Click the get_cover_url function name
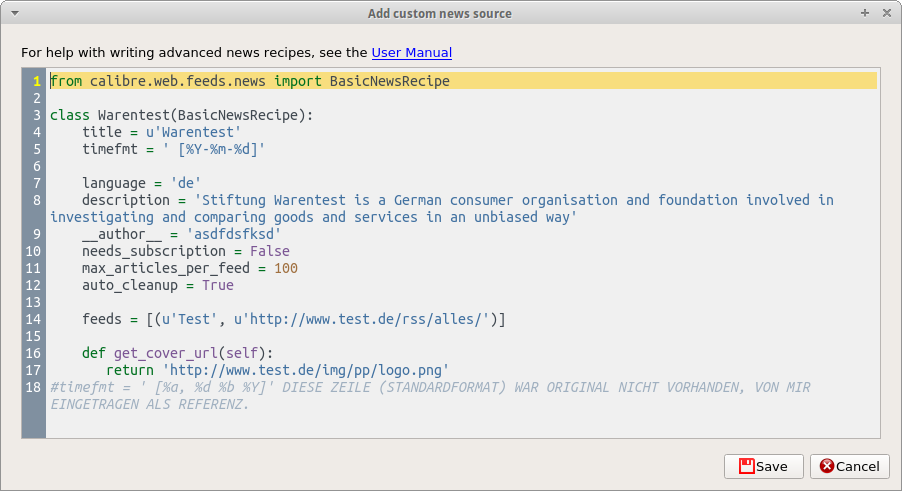This screenshot has height=491, width=902. [x=166, y=353]
